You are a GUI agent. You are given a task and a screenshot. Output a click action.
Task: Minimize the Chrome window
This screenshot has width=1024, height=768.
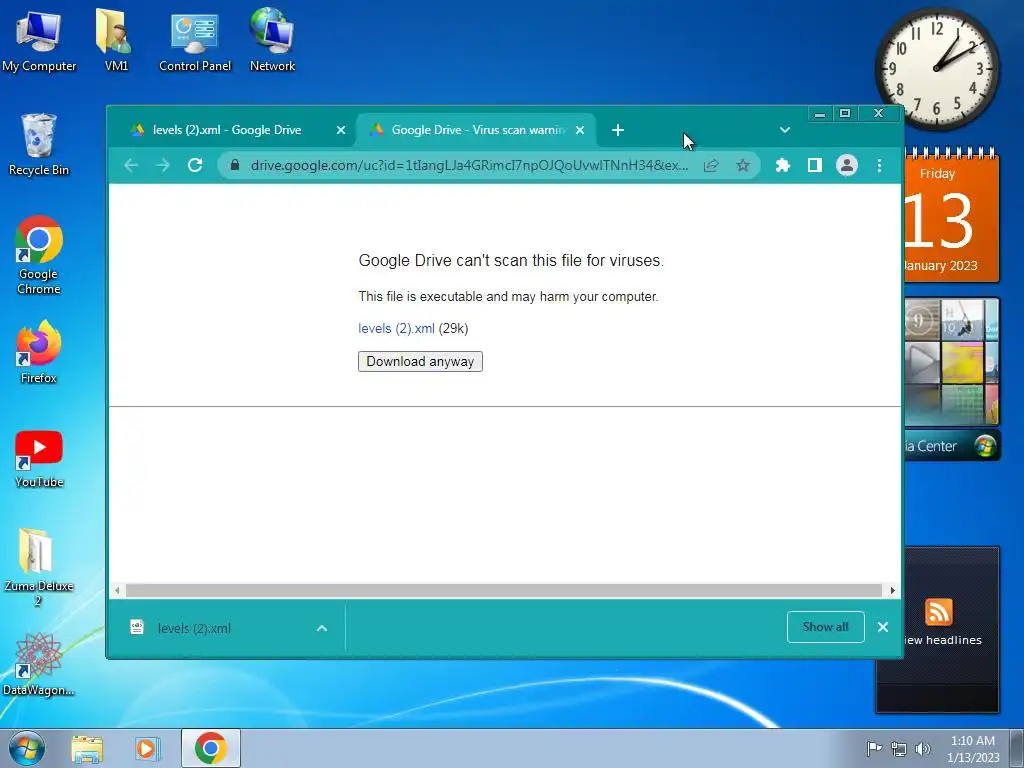(x=820, y=114)
